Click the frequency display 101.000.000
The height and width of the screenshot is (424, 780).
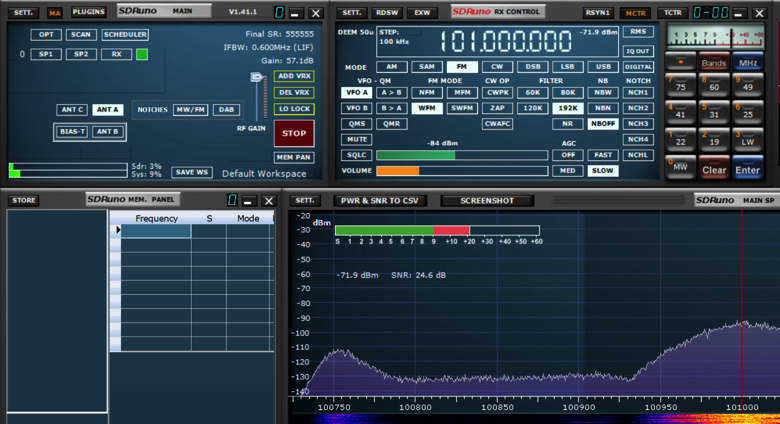pos(506,41)
